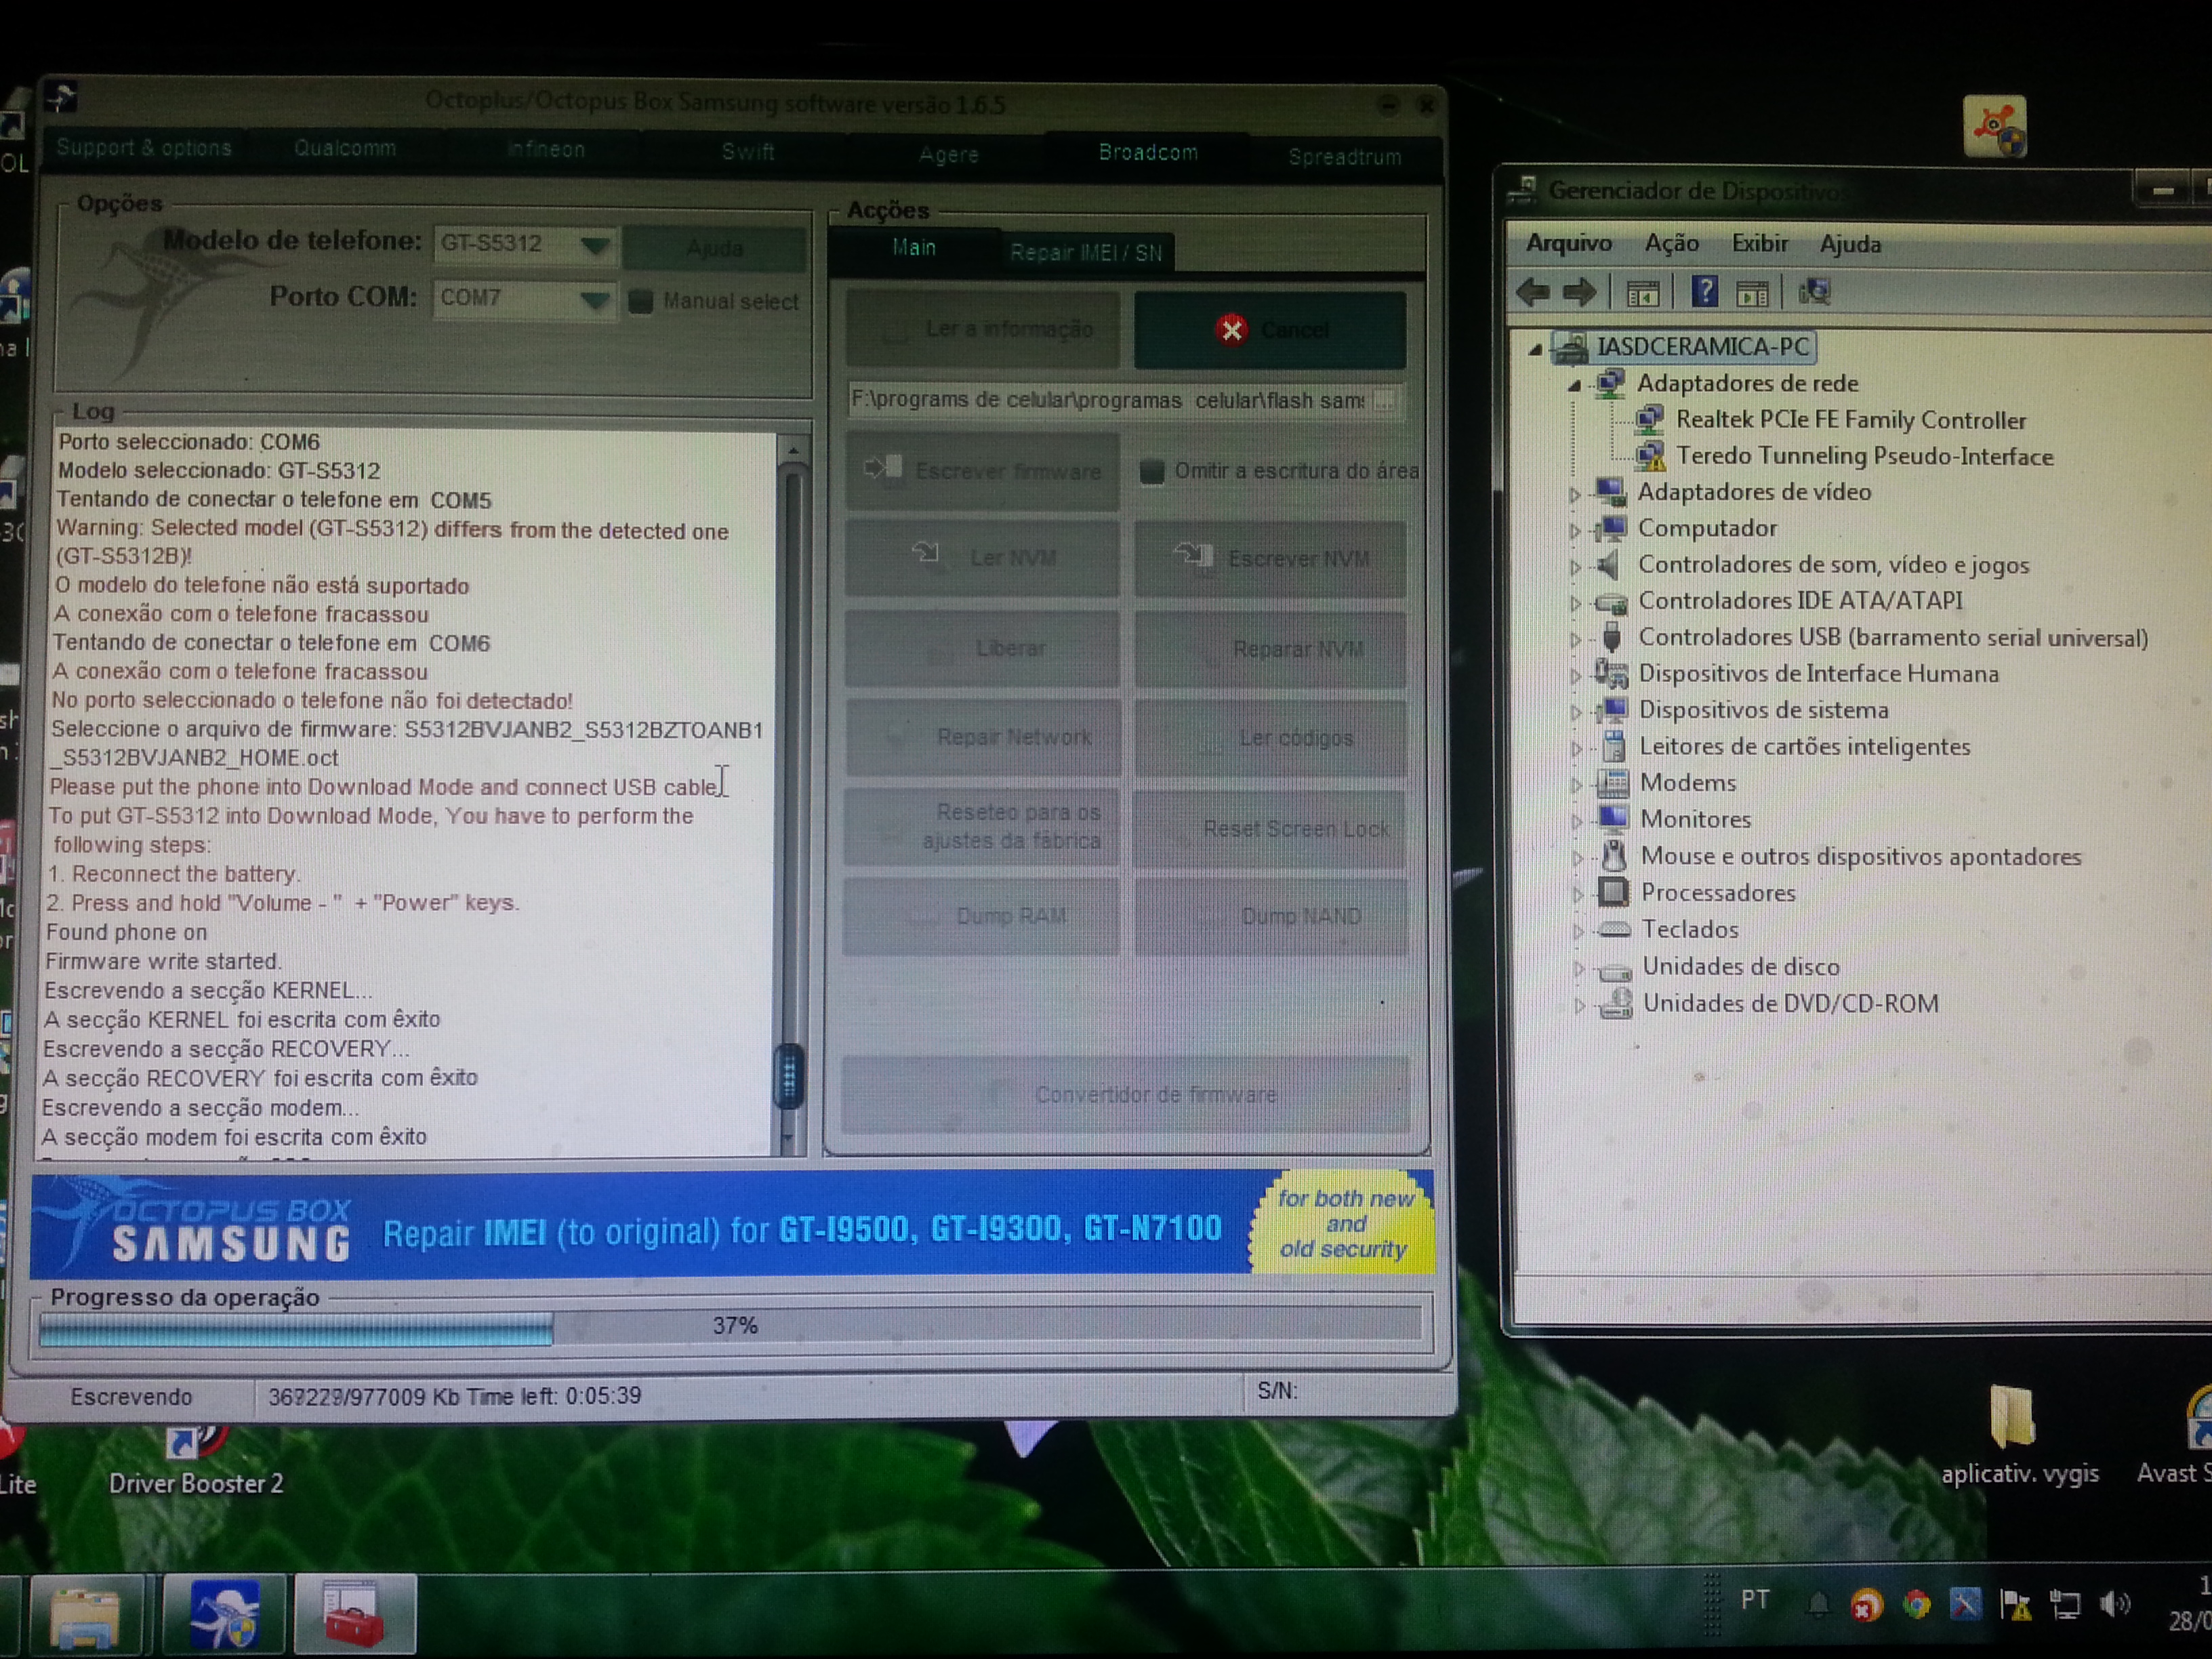Open the aplicativ. vygis desktop folder
The height and width of the screenshot is (1659, 2212).
(x=2018, y=1434)
